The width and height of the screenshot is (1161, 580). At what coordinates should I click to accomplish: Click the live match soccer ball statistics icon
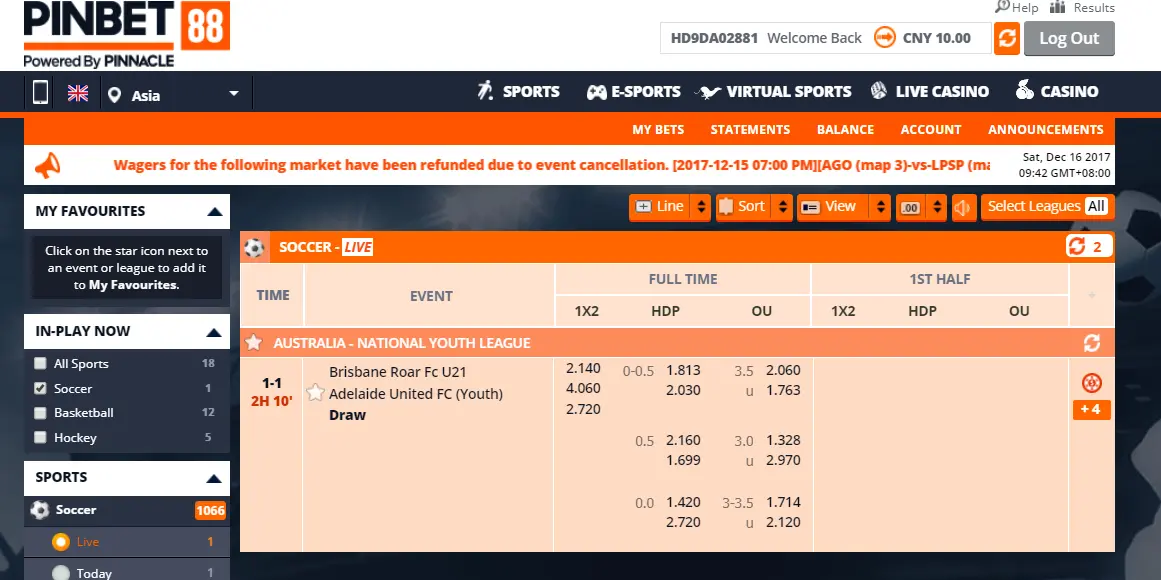1091,382
